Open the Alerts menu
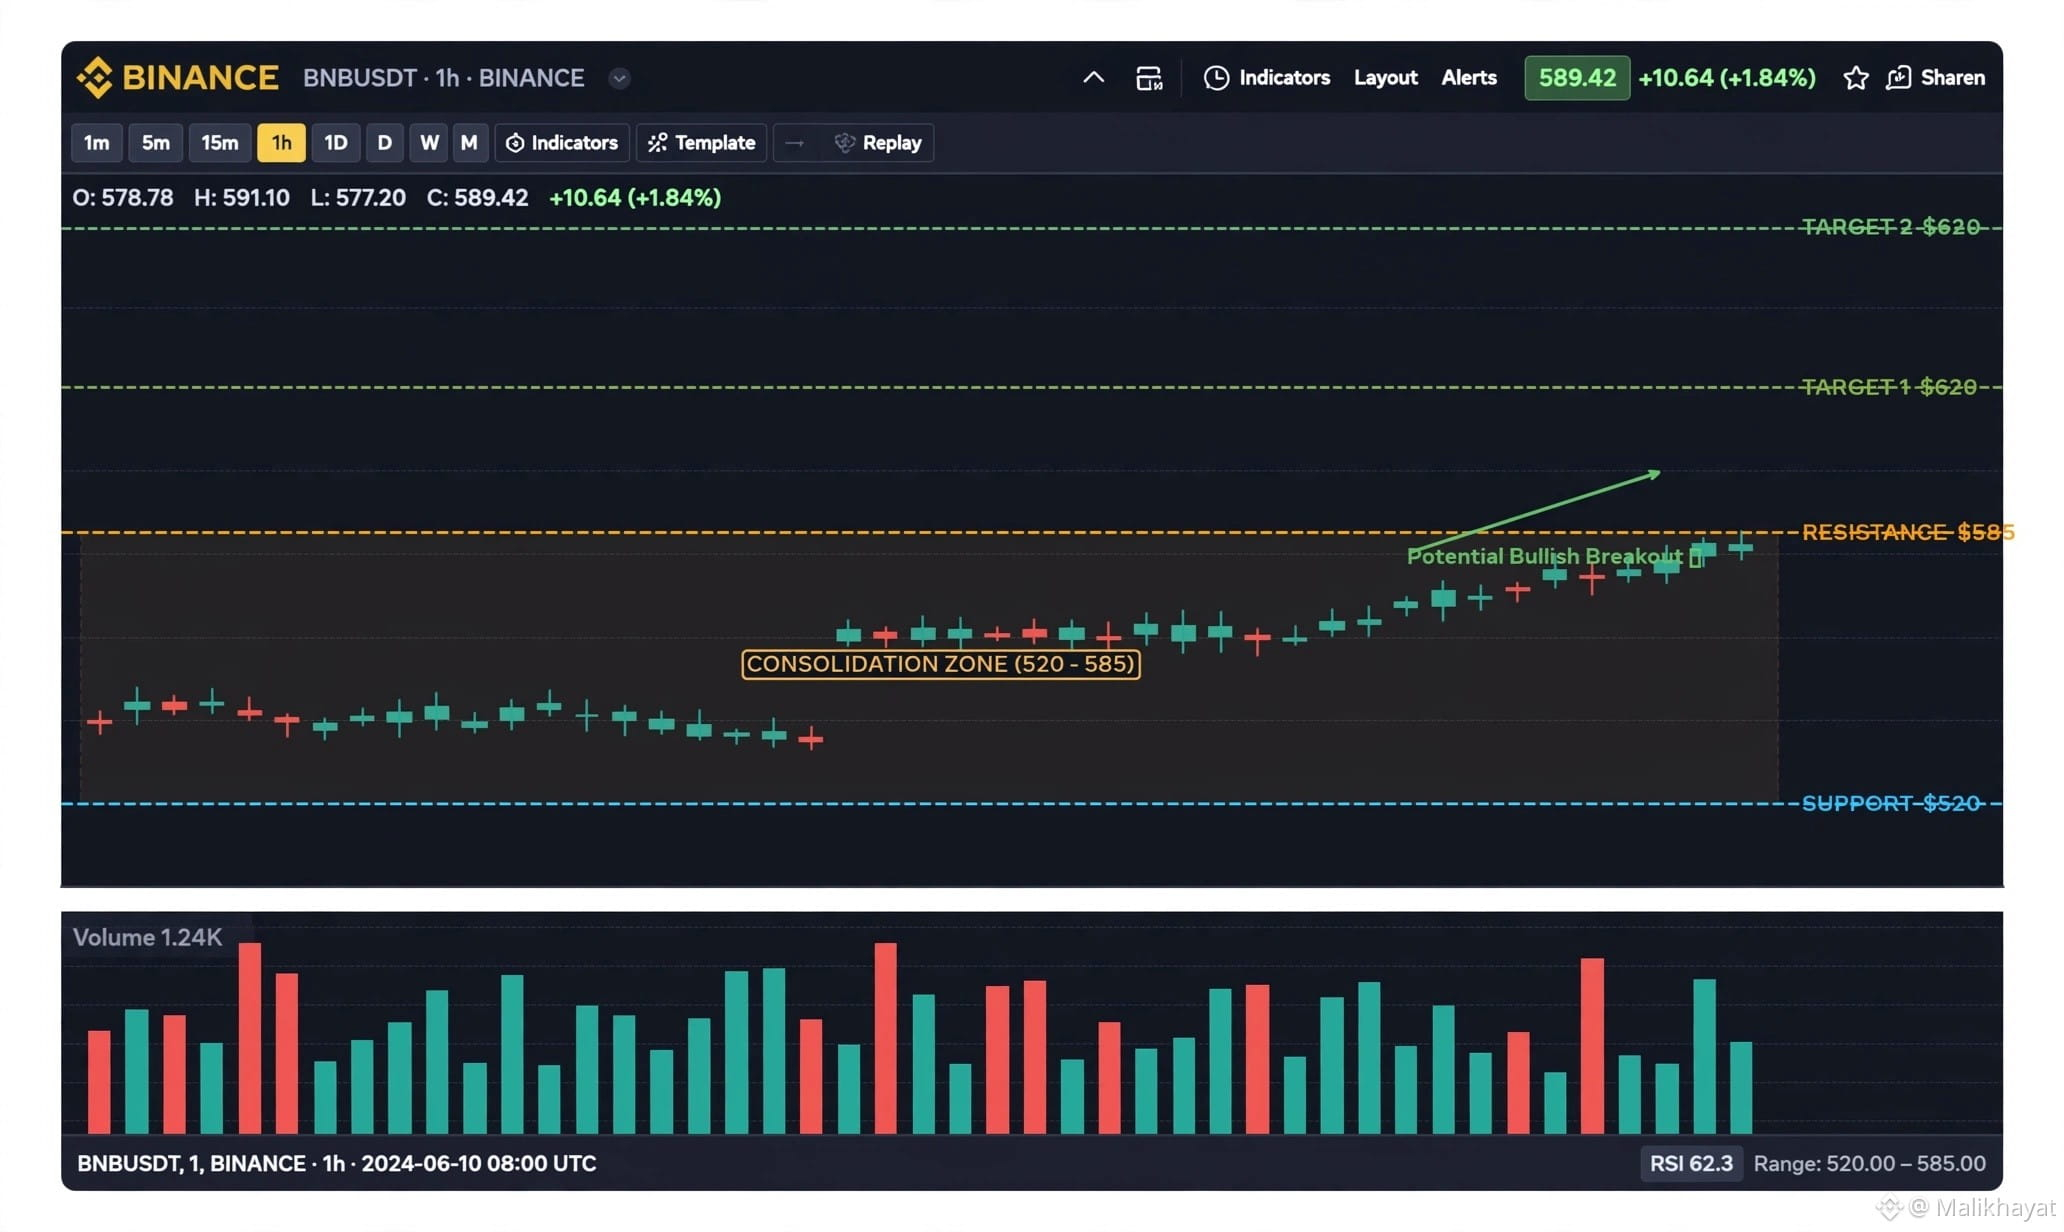2064x1232 pixels. click(1468, 78)
